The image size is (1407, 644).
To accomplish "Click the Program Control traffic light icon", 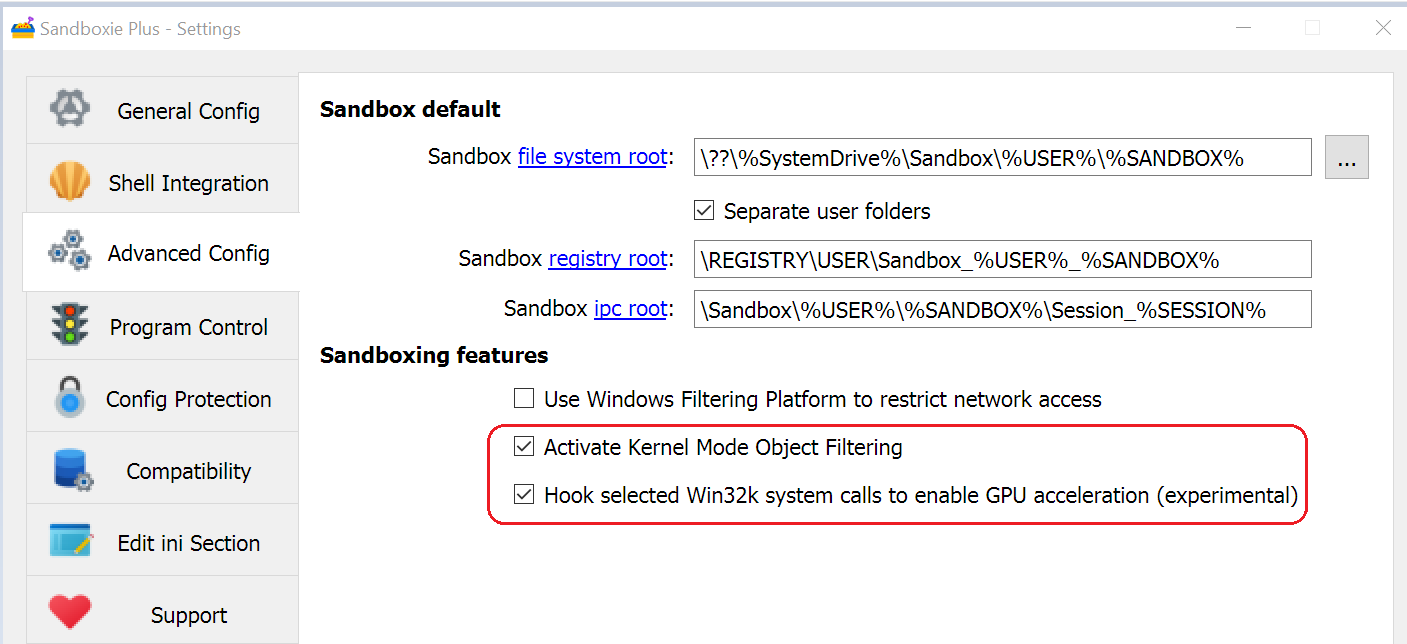I will [x=70, y=326].
